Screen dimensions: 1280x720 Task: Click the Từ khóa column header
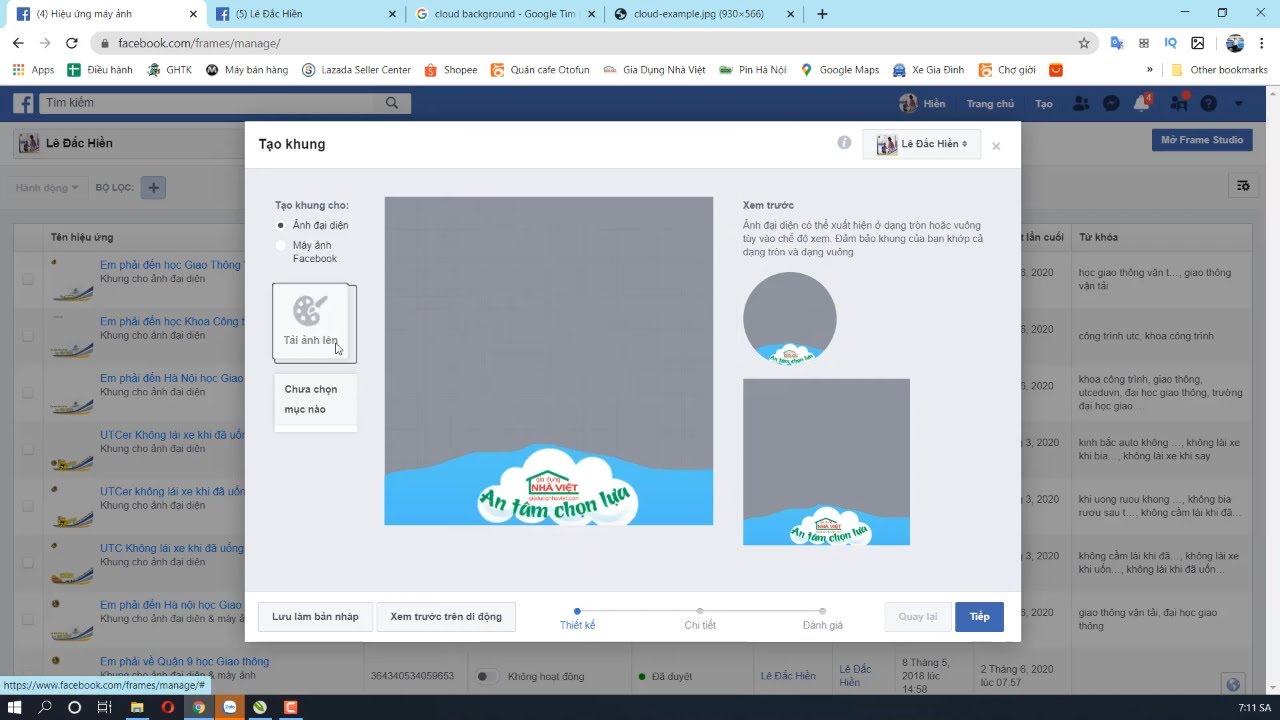coord(1098,238)
